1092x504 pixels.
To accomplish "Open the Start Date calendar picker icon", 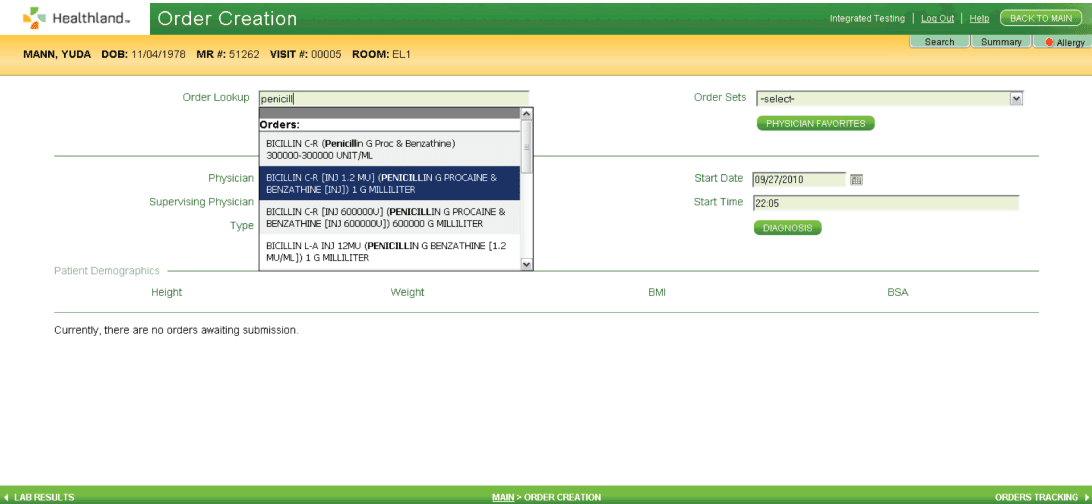I will [x=856, y=180].
